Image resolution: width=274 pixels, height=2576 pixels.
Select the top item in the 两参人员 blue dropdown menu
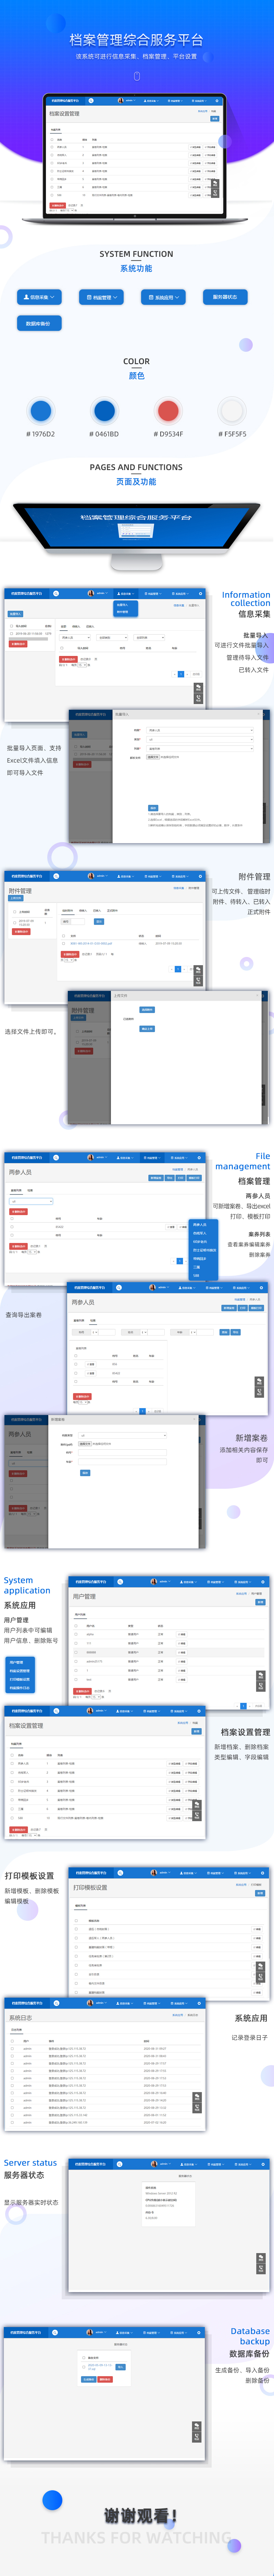(x=200, y=1224)
